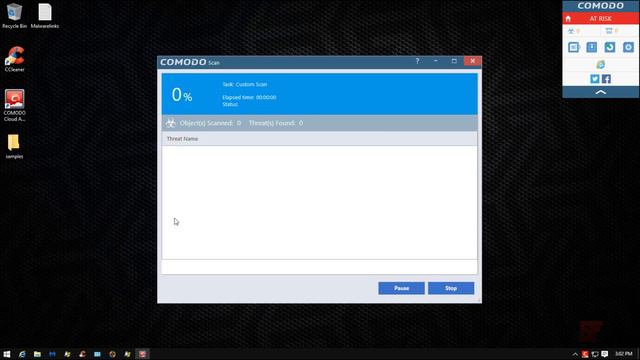This screenshot has height=360, width=640.
Task: Select the Malwarelinks file on desktop
Action: [45, 16]
